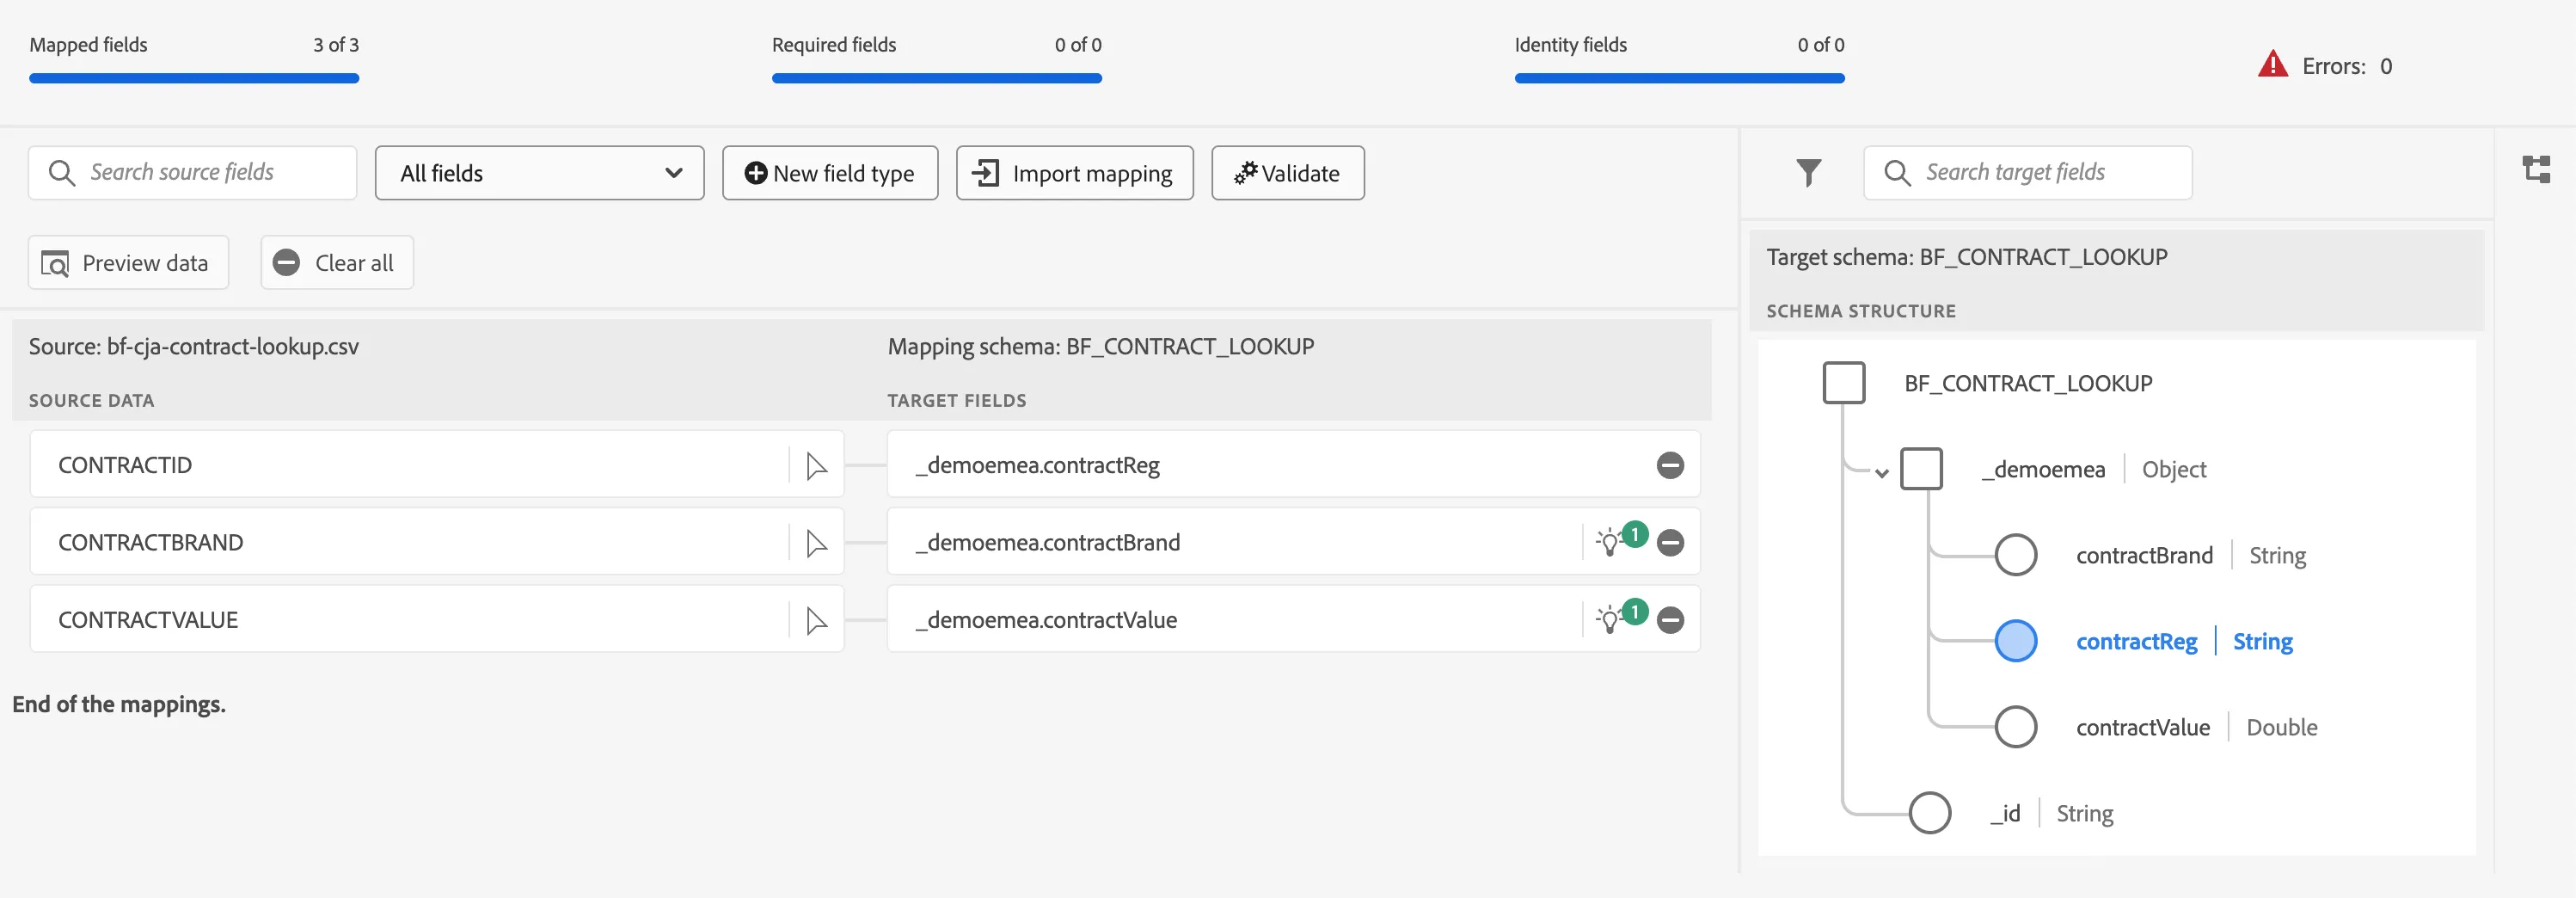
Task: Select the contractReg radio button
Action: tap(2015, 641)
